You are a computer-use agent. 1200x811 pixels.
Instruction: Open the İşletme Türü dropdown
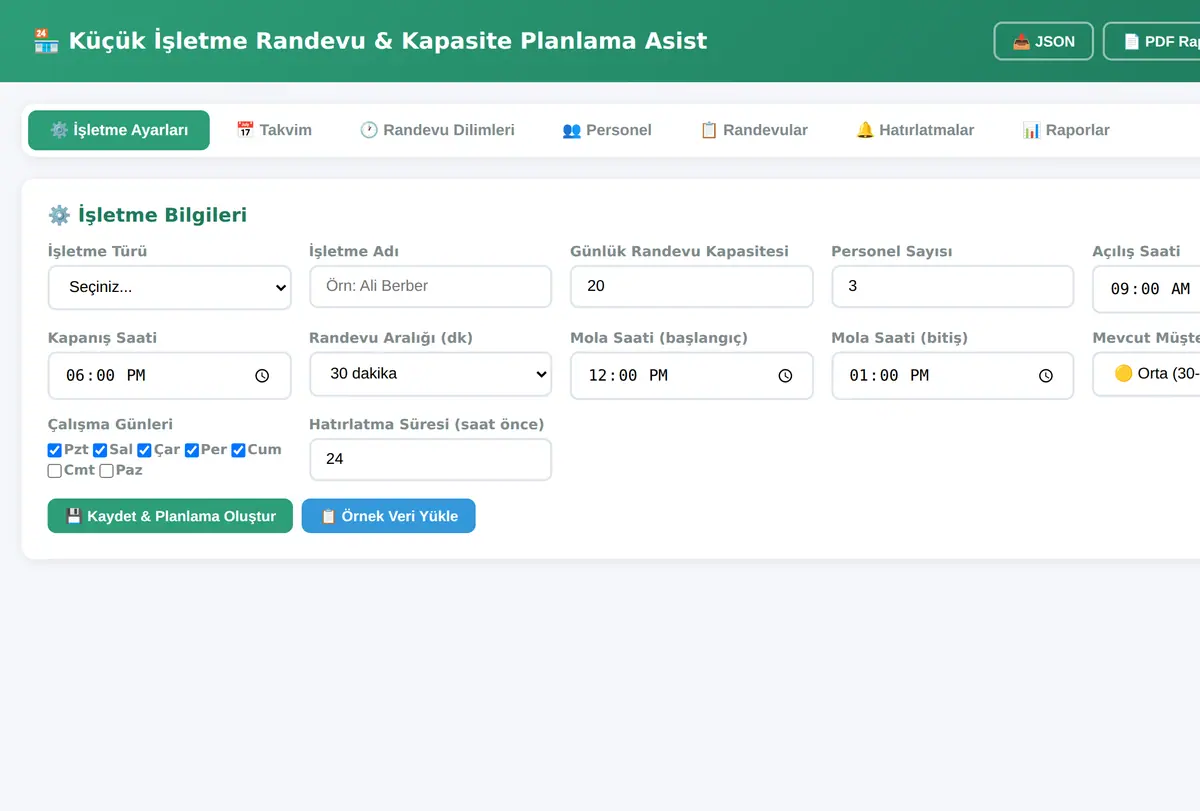pyautogui.click(x=170, y=287)
